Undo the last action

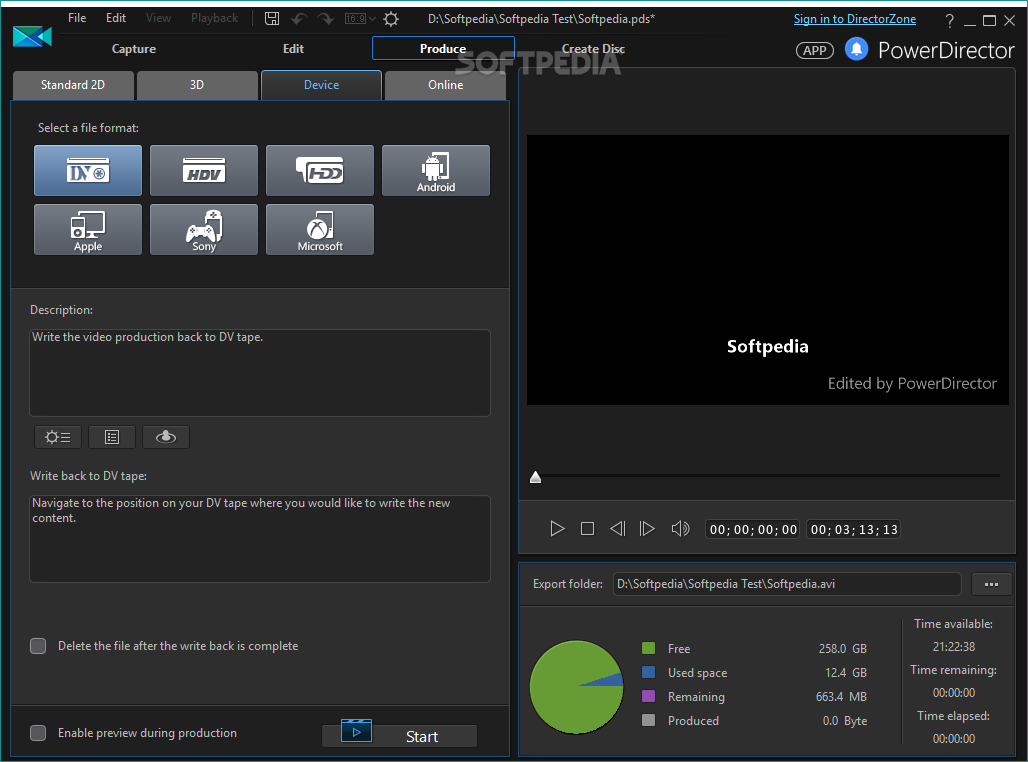299,18
